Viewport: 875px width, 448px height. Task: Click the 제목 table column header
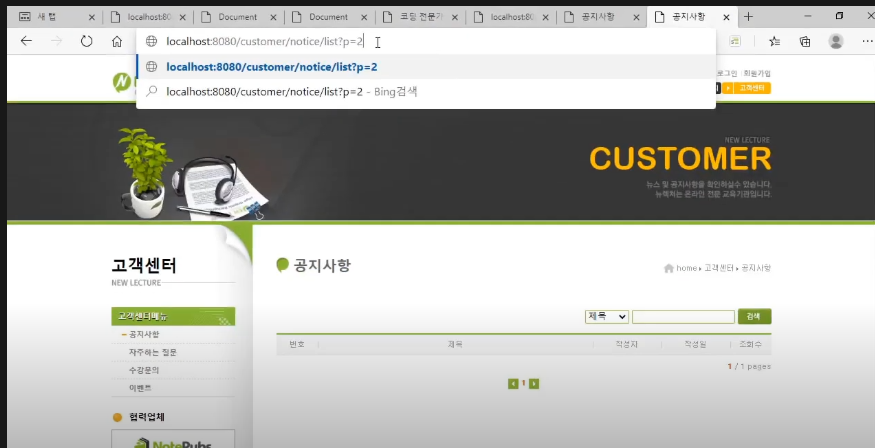coord(455,345)
